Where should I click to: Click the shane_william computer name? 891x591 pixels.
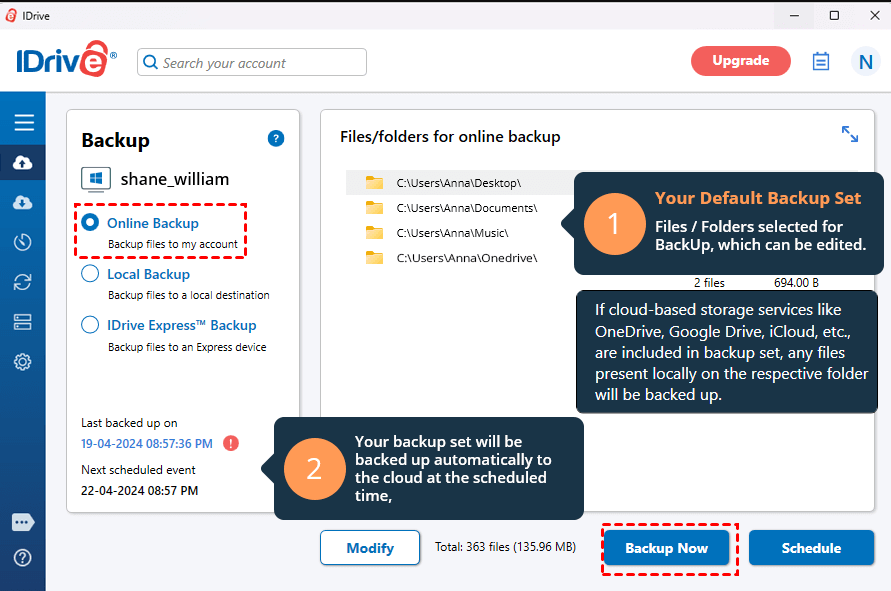[x=174, y=179]
